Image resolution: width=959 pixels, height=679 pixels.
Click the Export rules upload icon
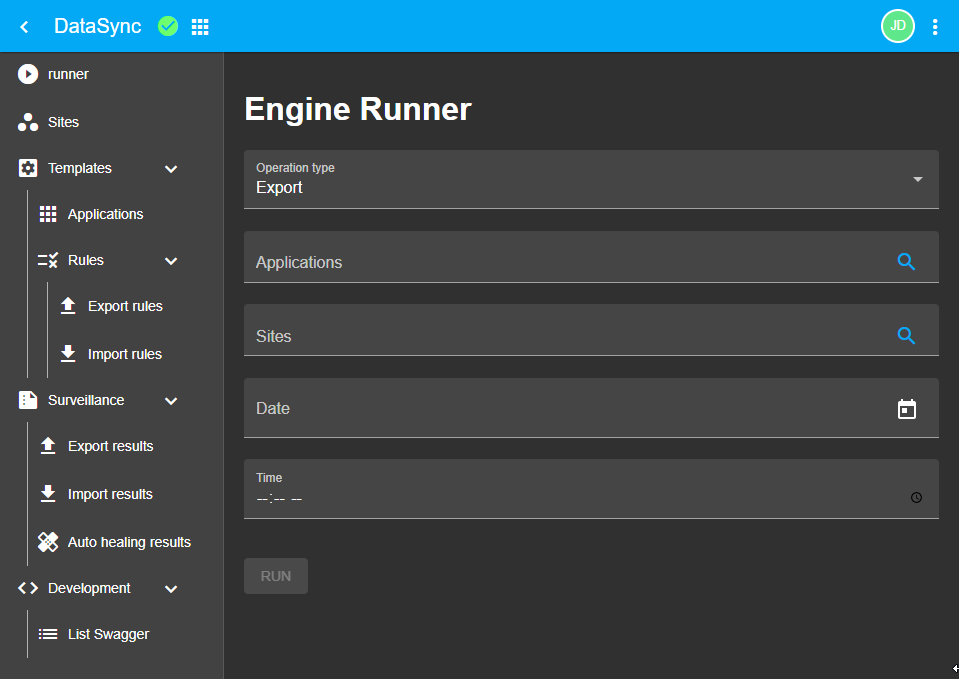(x=68, y=306)
